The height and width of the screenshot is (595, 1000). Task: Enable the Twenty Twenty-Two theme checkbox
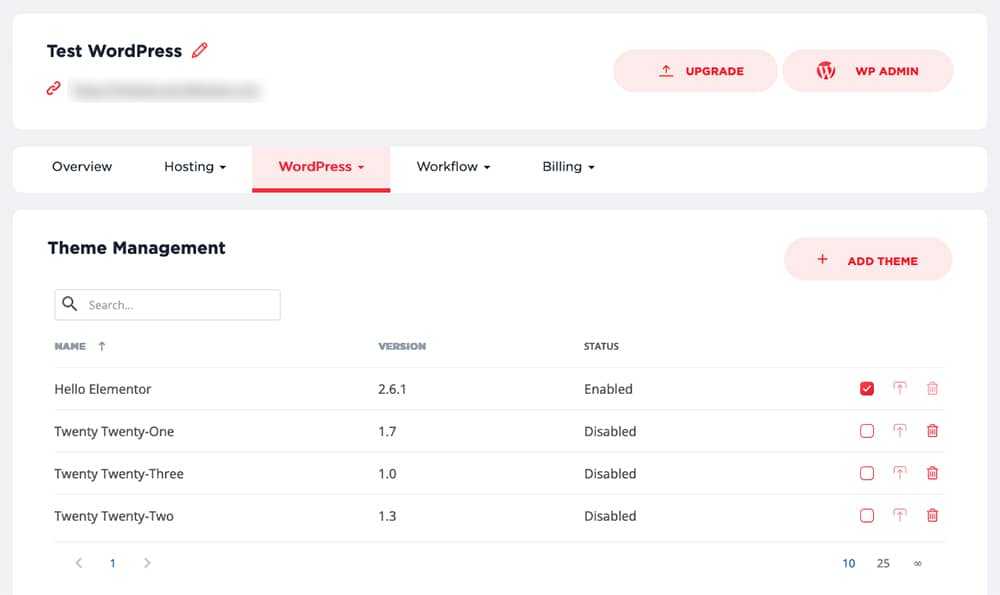tap(867, 515)
